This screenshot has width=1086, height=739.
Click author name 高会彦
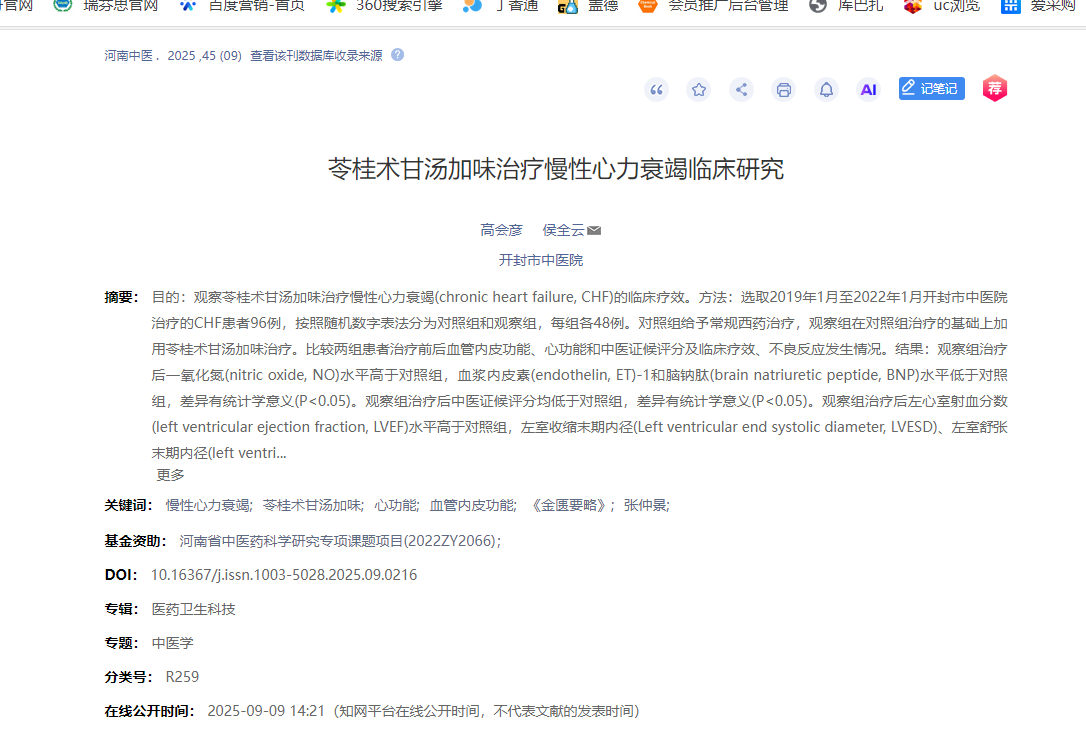(501, 229)
